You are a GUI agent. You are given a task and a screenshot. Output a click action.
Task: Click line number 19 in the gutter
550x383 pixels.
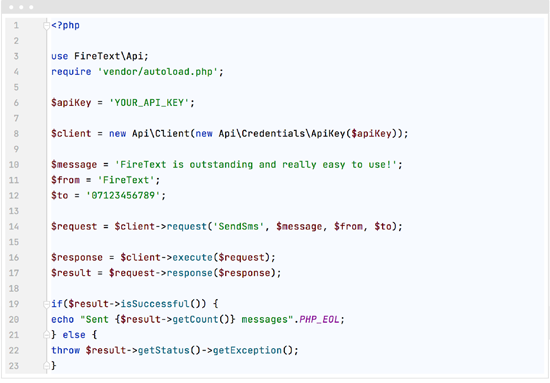[14, 304]
